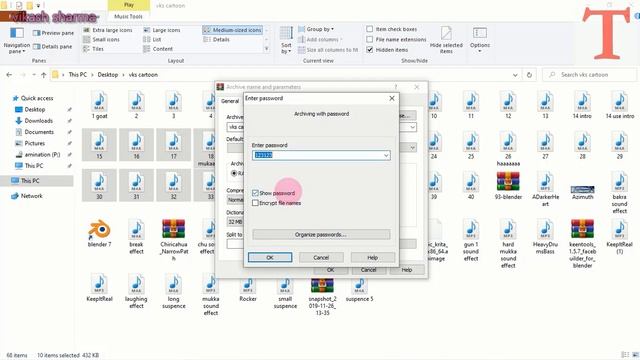Expand the address bar history dropdown
The width and height of the screenshot is (640, 360).
coord(515,75)
